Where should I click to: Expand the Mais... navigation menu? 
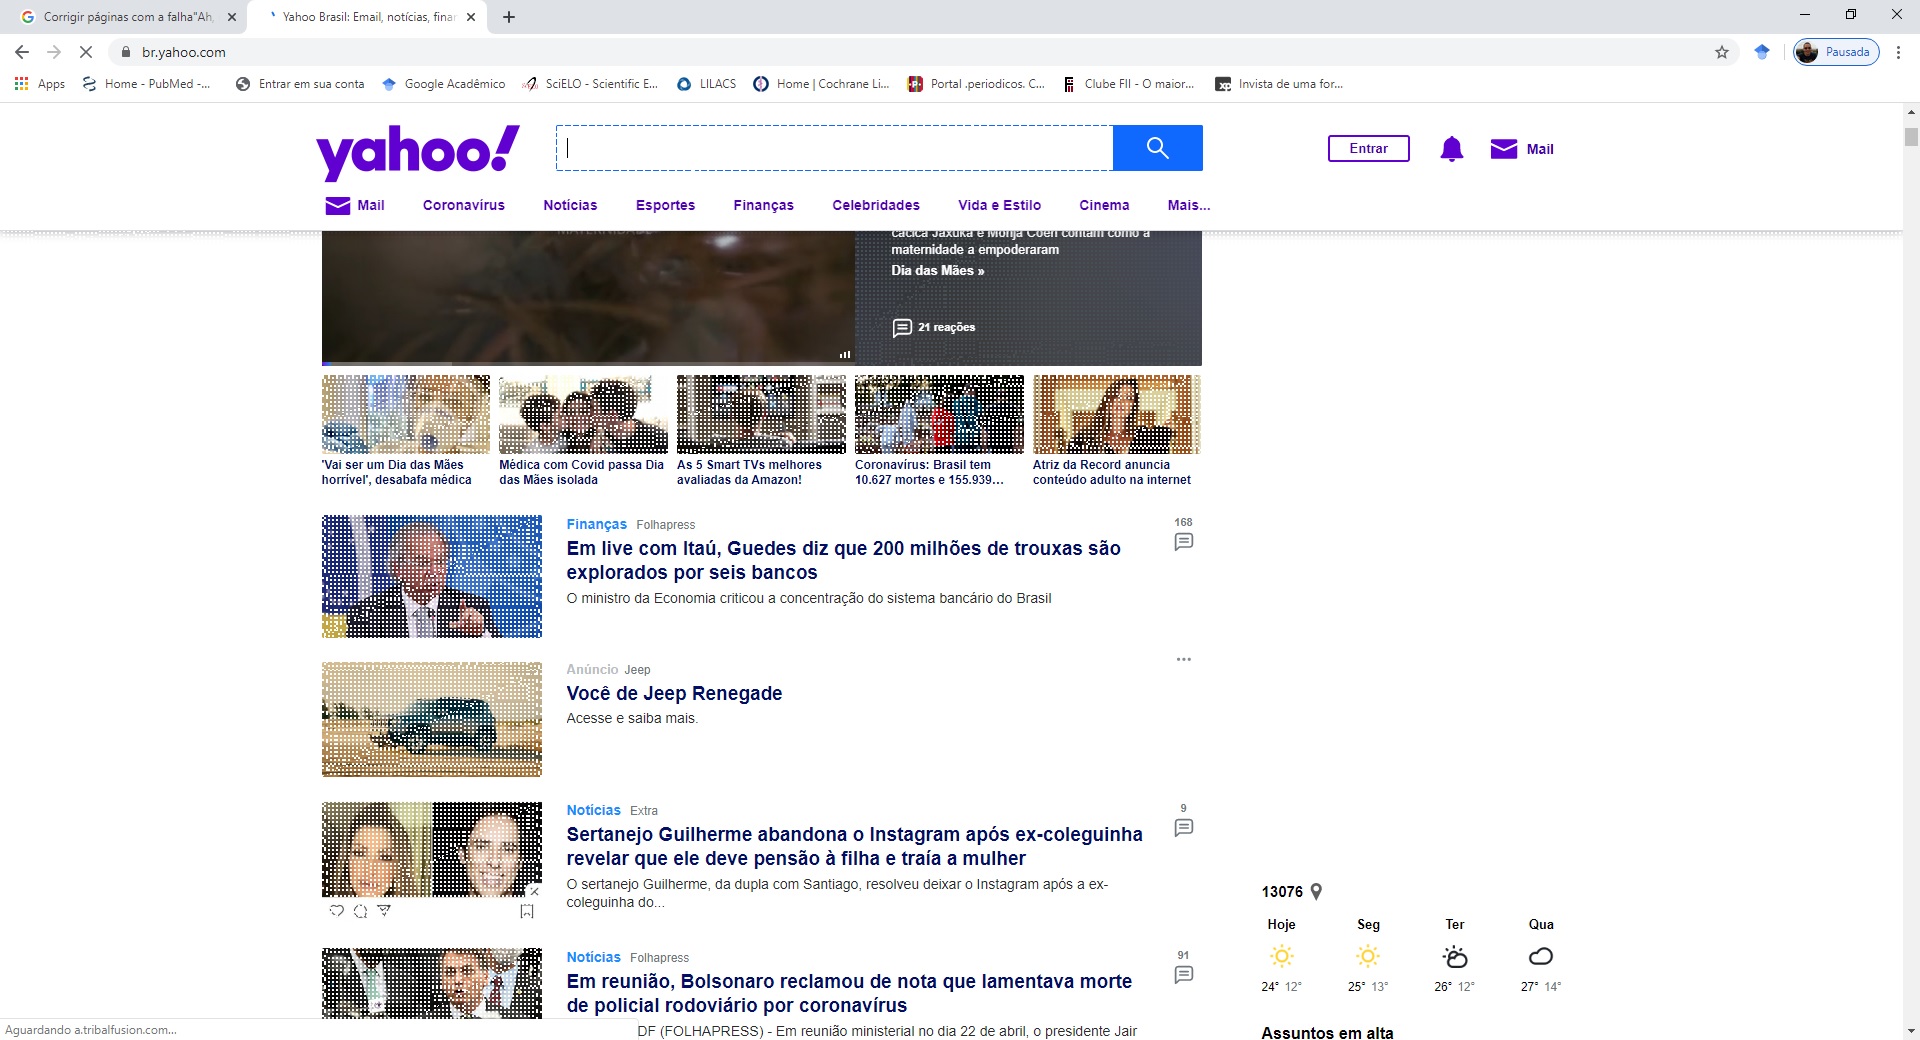[1189, 205]
